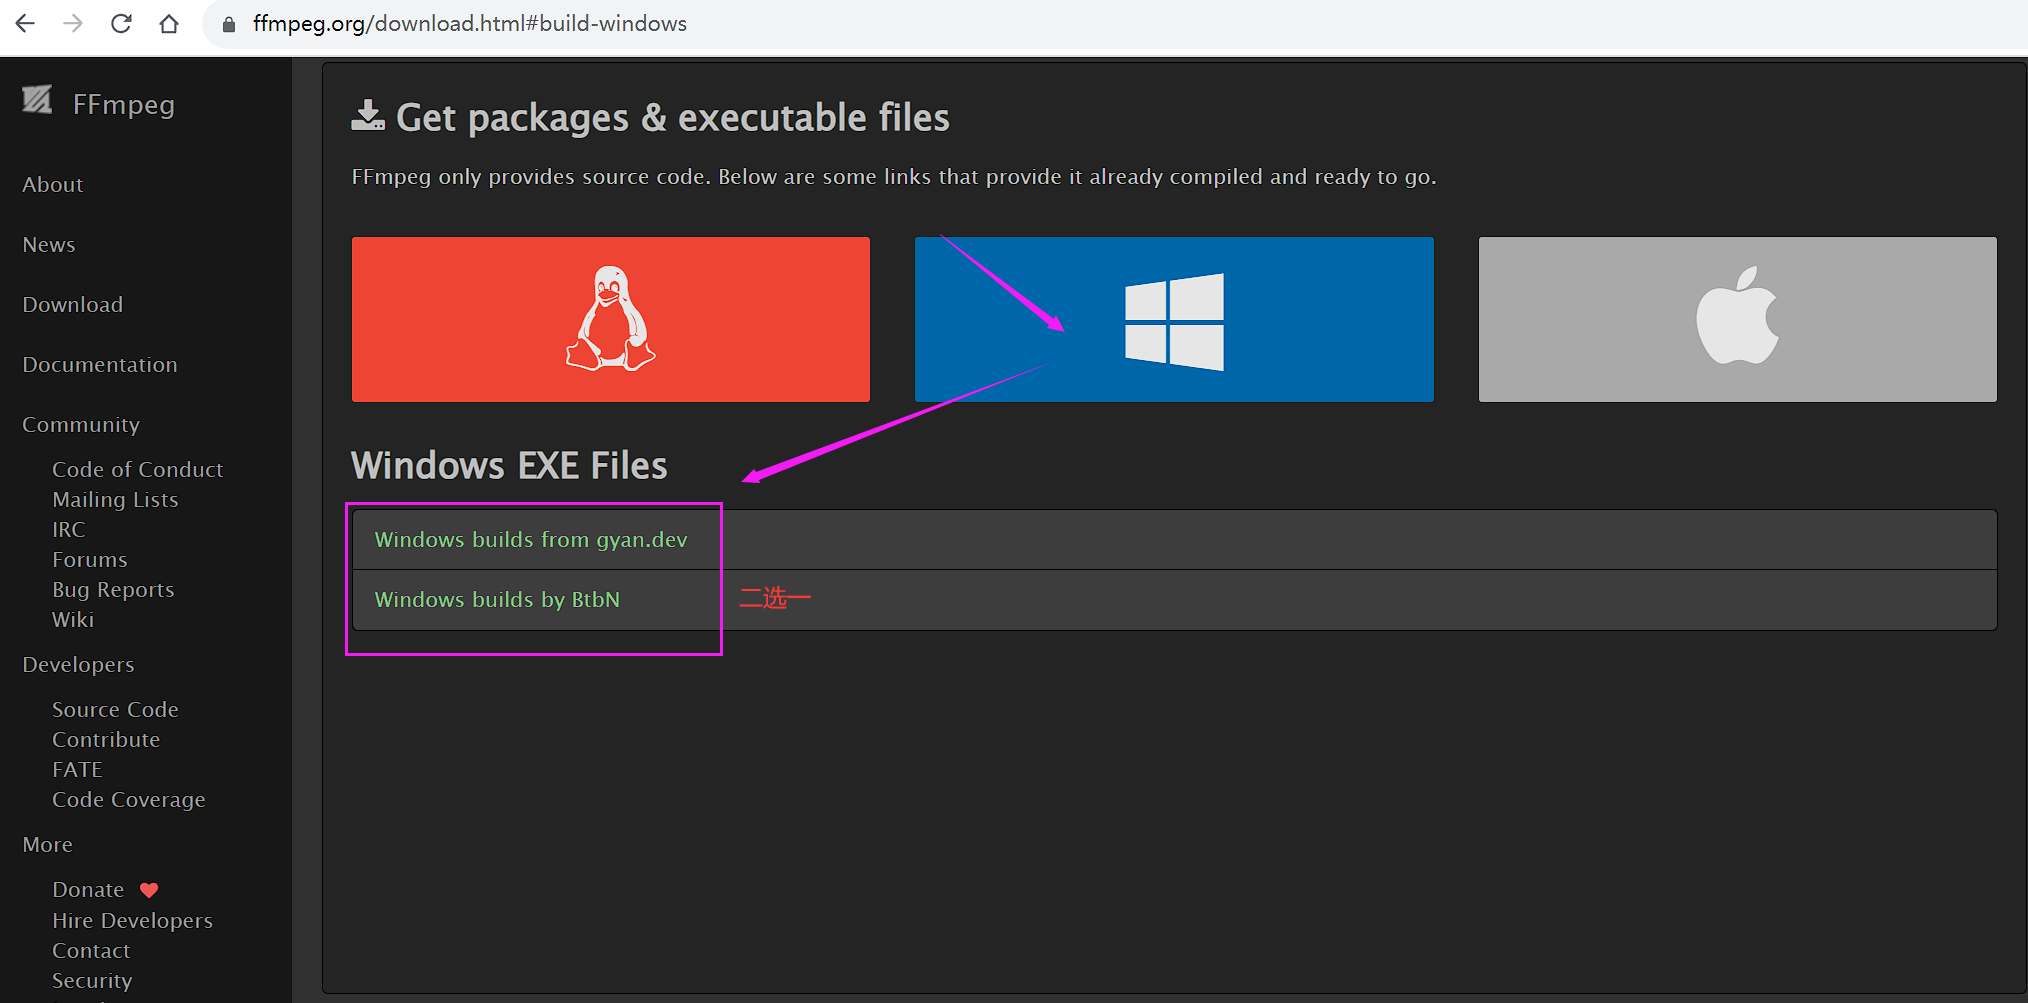2028x1003 pixels.
Task: Click the browser back arrow
Action: click(x=25, y=23)
